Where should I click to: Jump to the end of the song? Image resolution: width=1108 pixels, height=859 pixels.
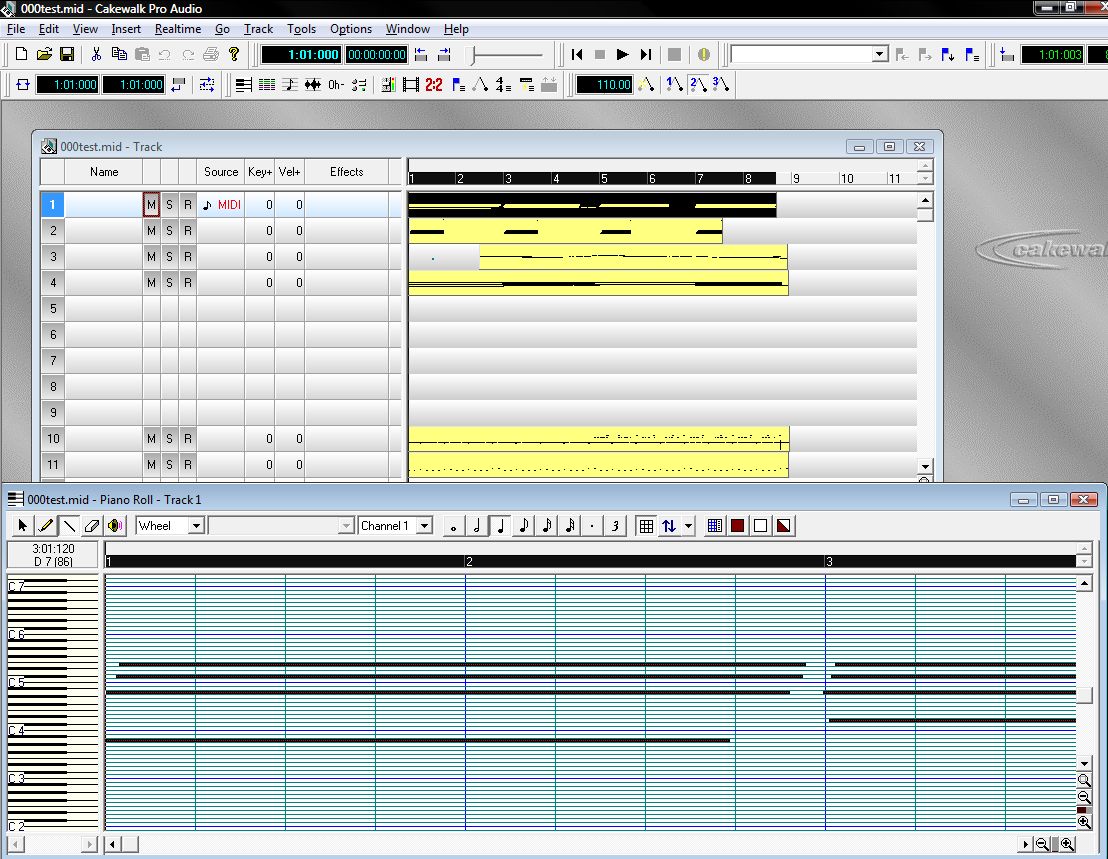[x=645, y=54]
